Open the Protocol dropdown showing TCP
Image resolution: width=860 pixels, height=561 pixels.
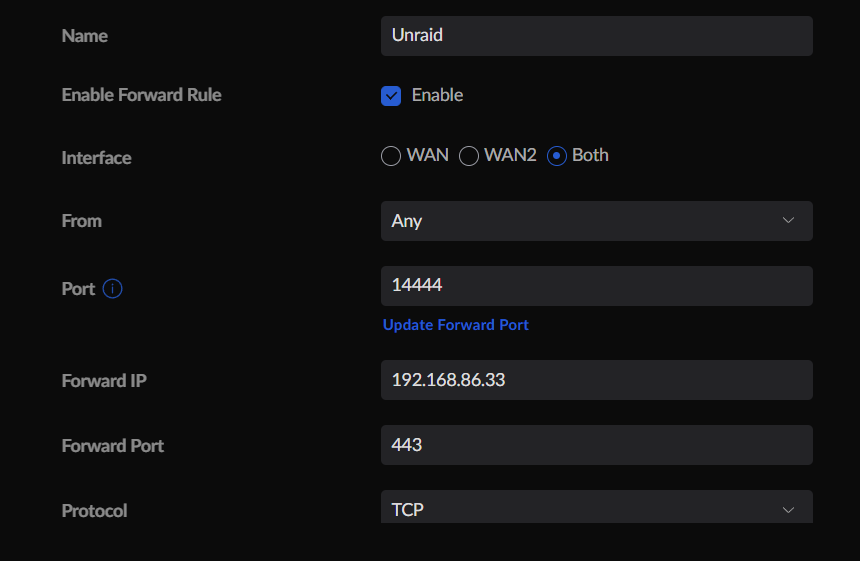click(x=597, y=507)
